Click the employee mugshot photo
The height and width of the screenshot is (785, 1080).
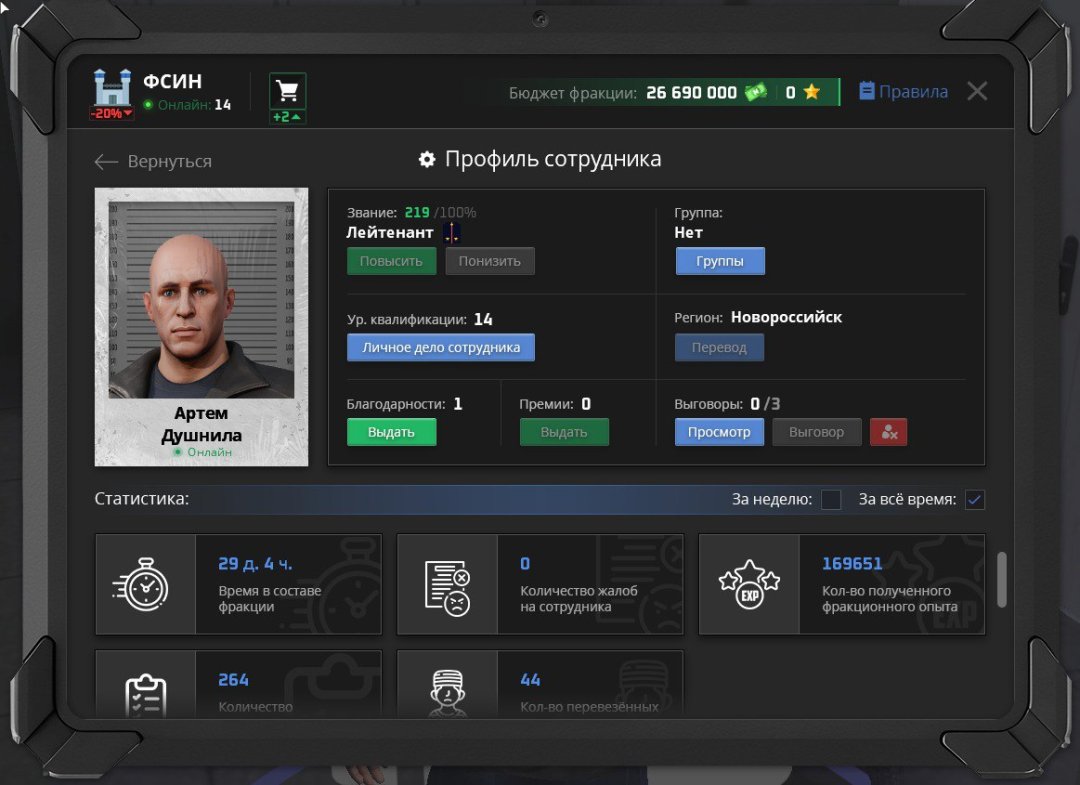click(202, 300)
